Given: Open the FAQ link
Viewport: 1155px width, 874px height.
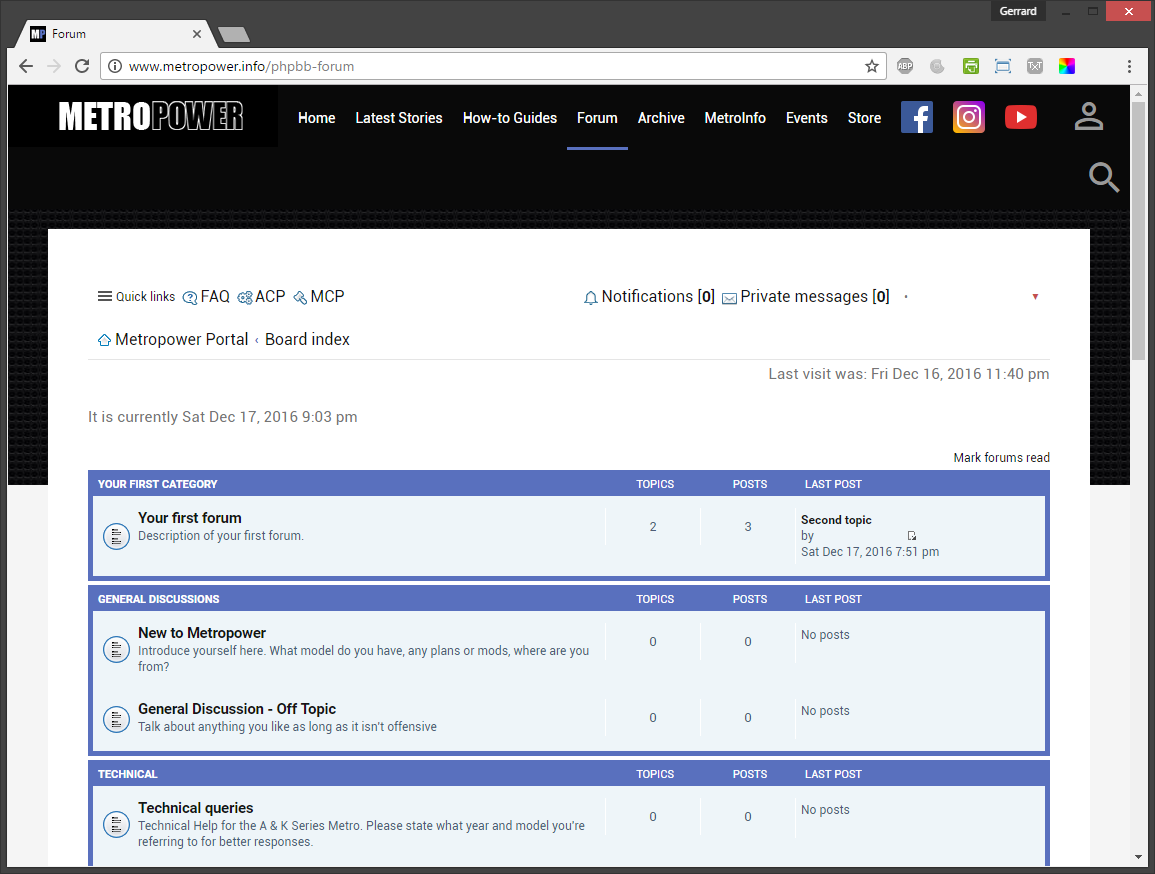Looking at the screenshot, I should pyautogui.click(x=206, y=297).
